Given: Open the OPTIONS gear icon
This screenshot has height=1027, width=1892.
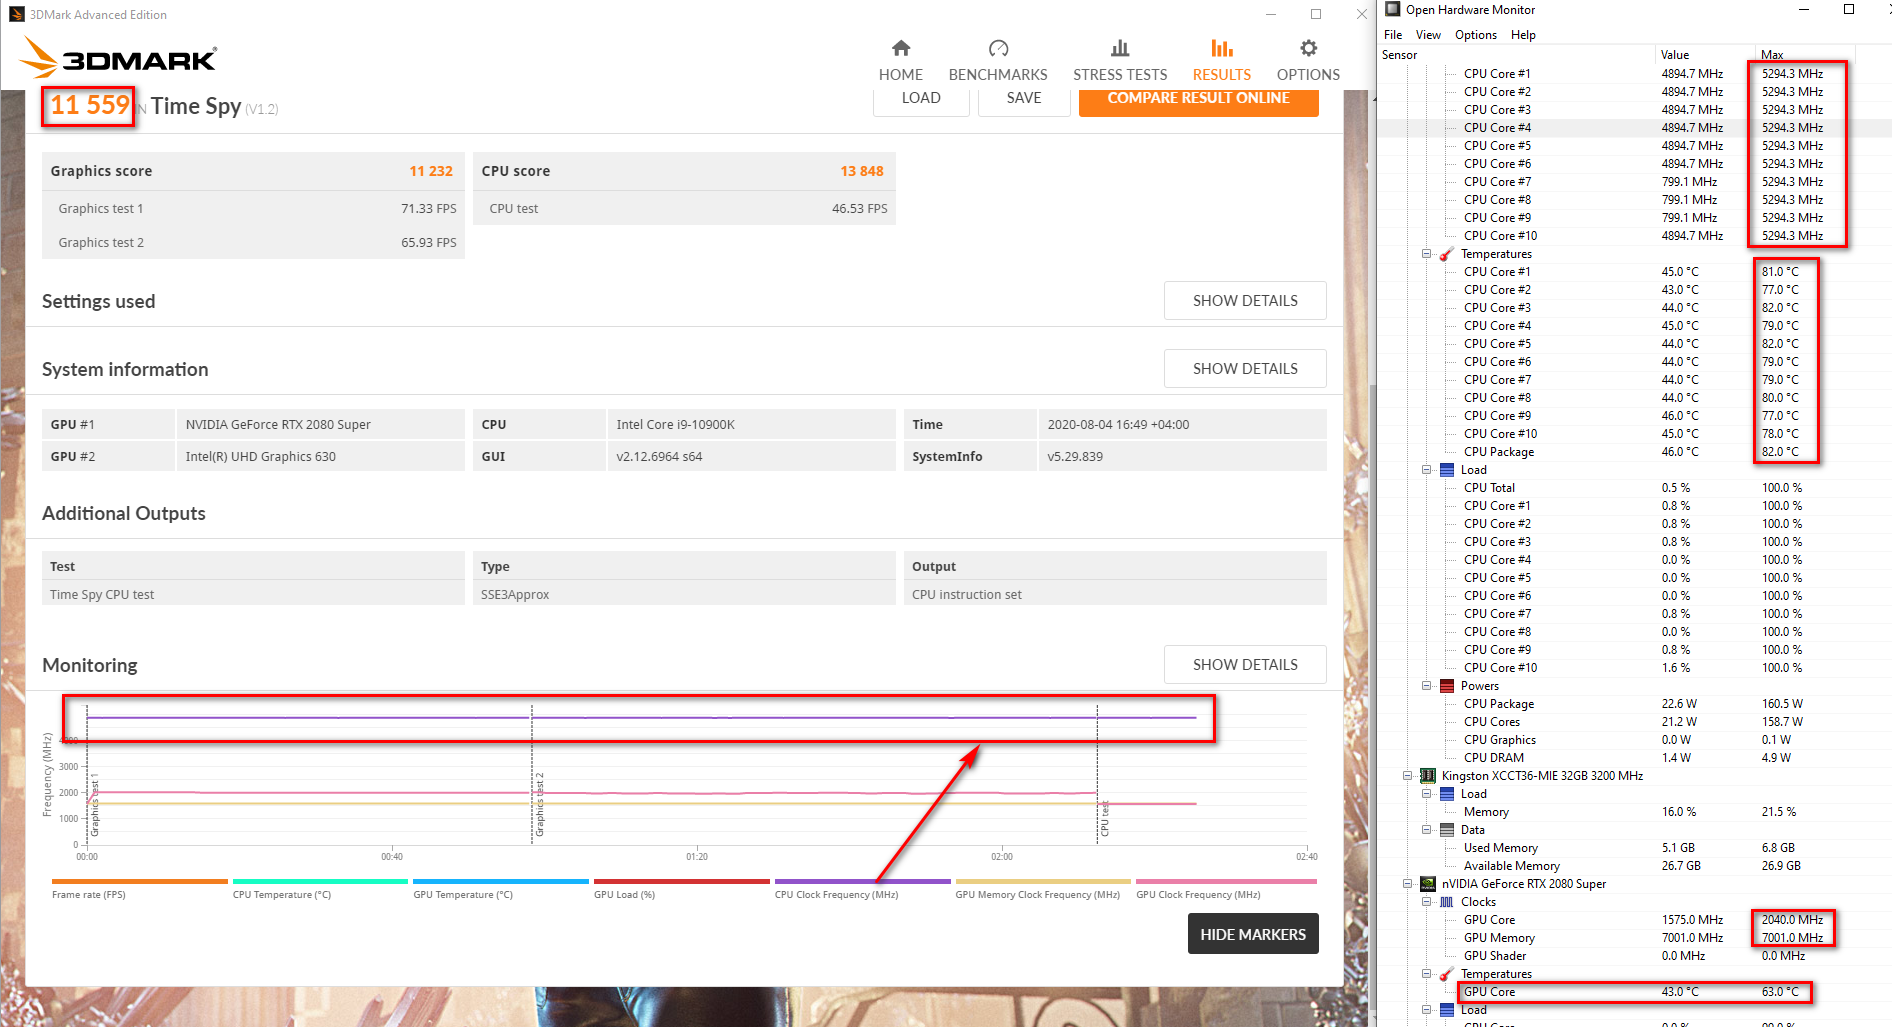Looking at the screenshot, I should 1308,48.
